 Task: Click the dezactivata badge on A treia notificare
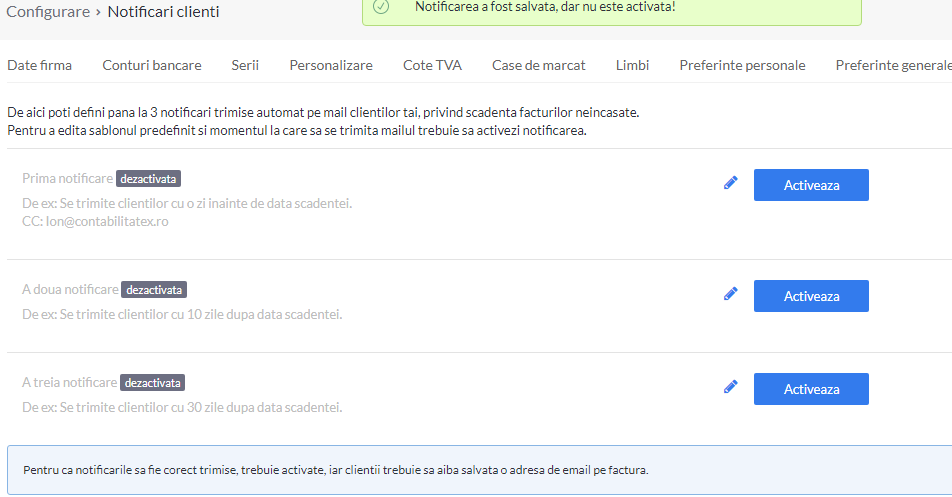coord(152,383)
